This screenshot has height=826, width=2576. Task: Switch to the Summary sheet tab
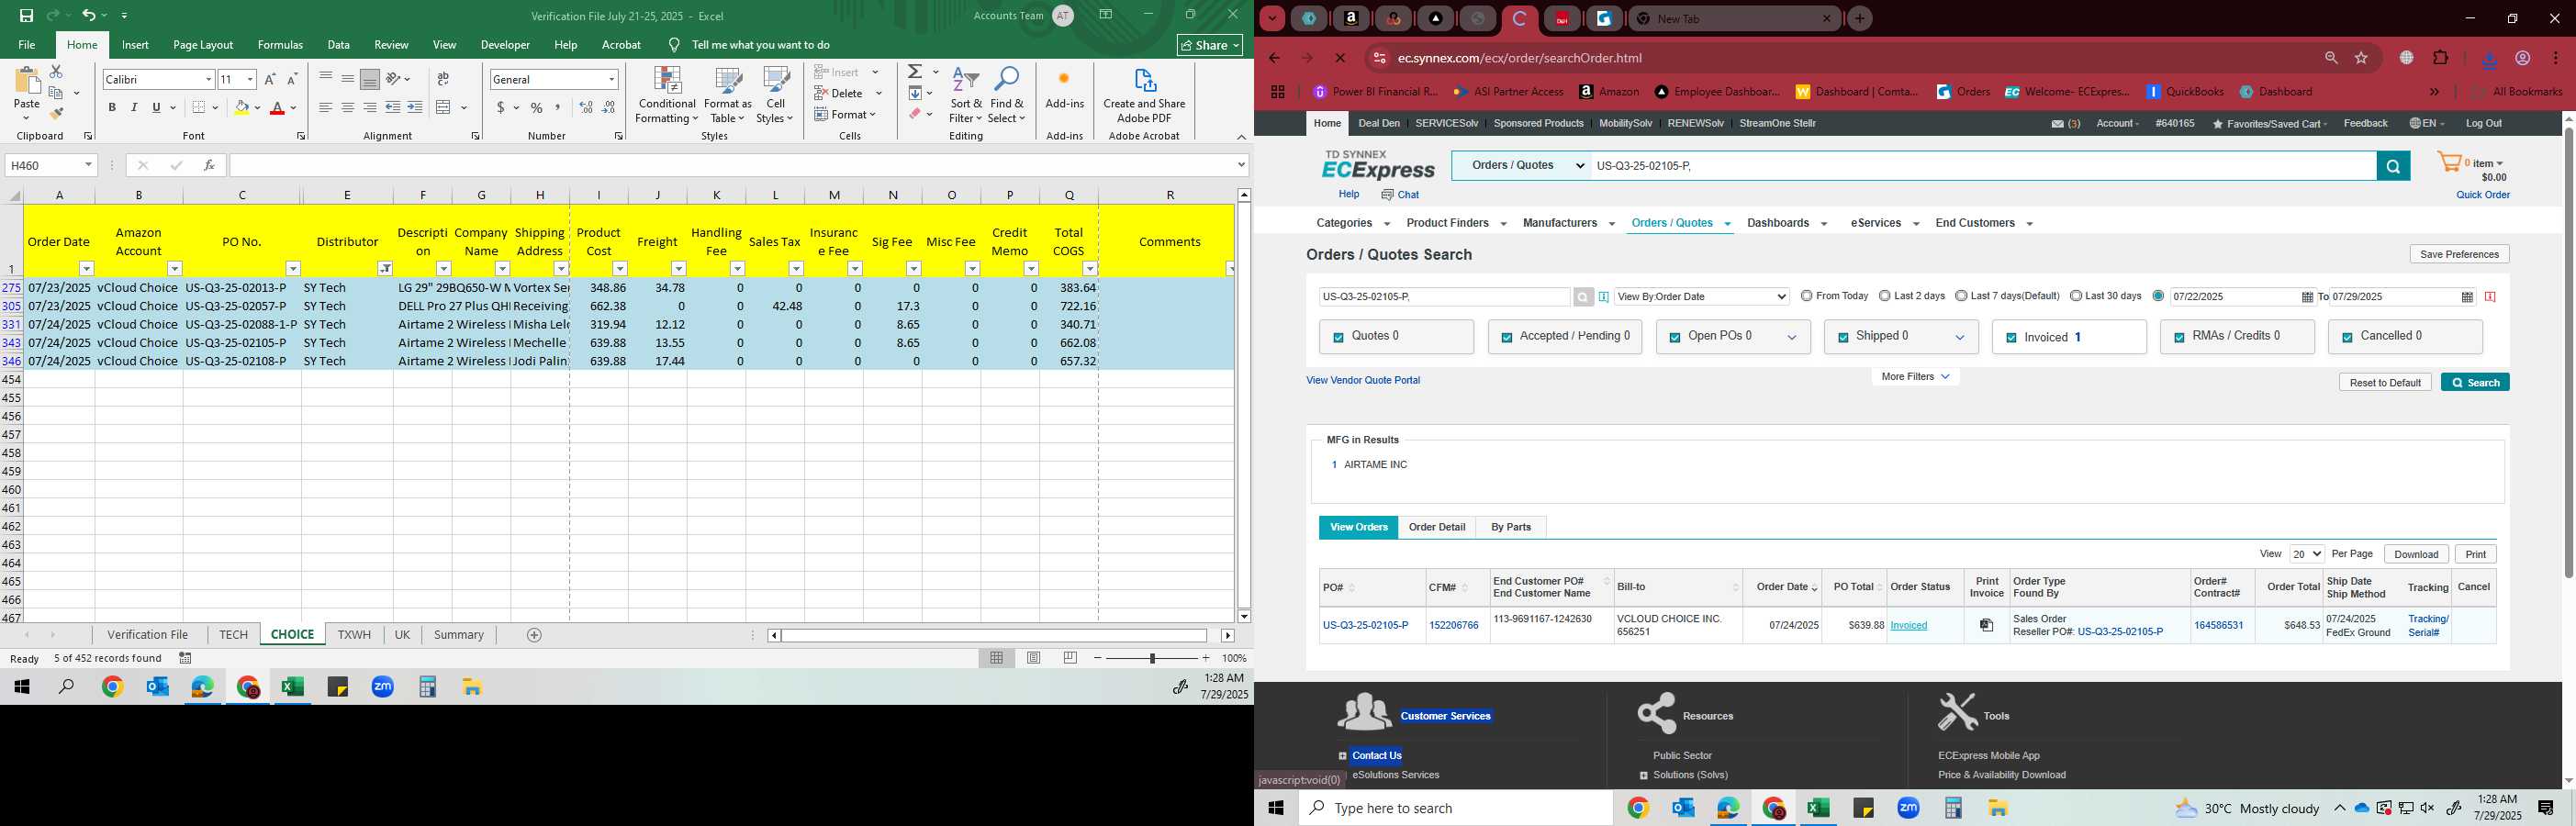click(x=459, y=635)
